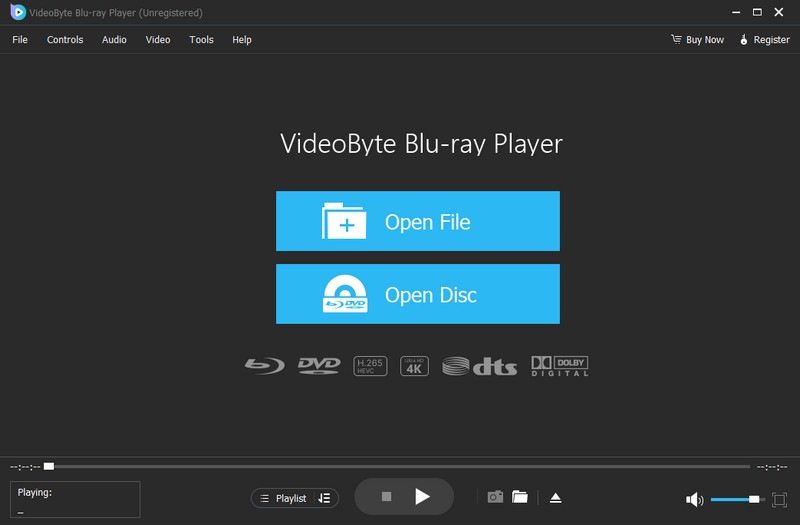The height and width of the screenshot is (525, 800).
Task: Adjust the volume slider
Action: (x=738, y=499)
